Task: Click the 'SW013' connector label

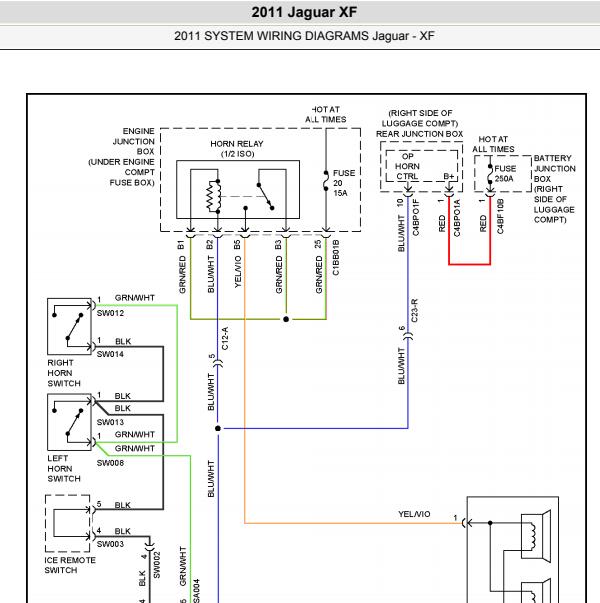Action: (x=110, y=422)
